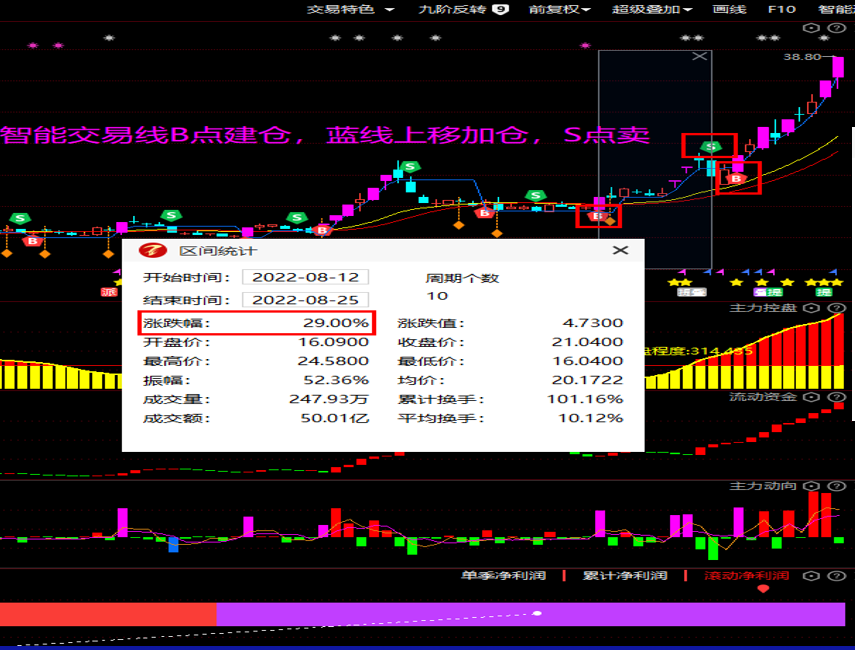Open main chart settings hexagon icon
The height and width of the screenshot is (650, 855).
tap(811, 28)
